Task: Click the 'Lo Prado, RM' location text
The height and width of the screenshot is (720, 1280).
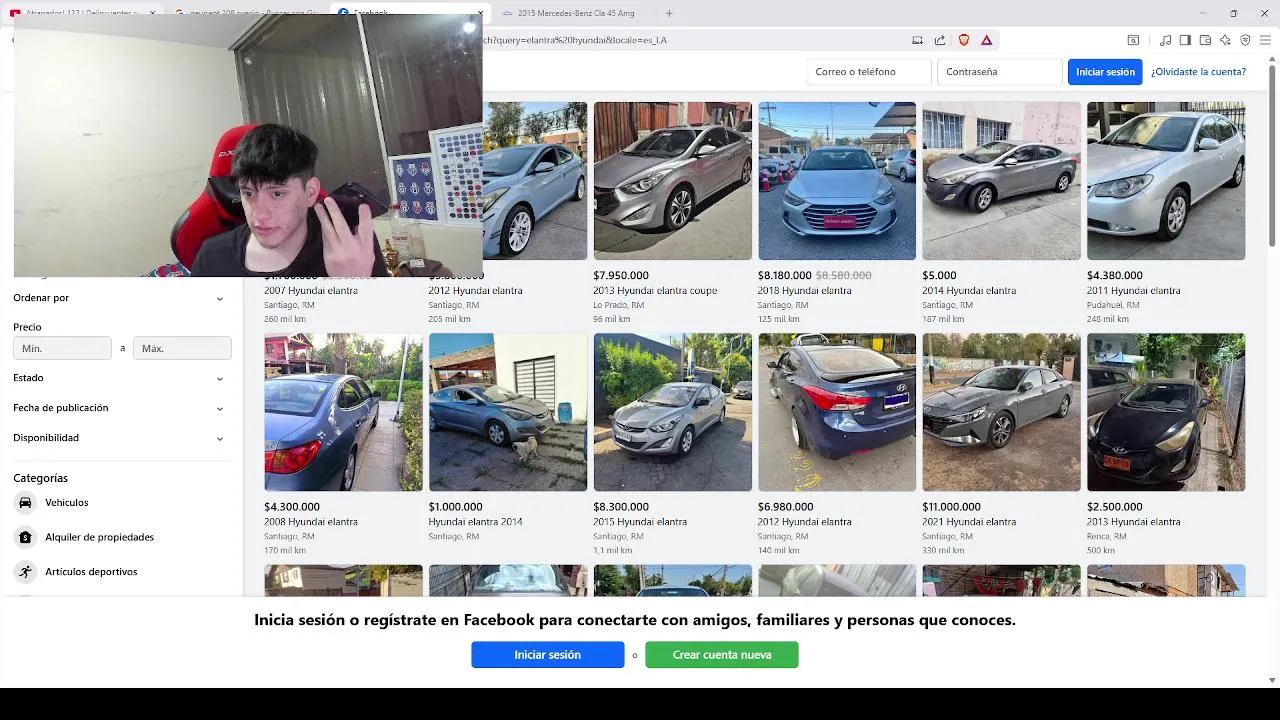Action: pyautogui.click(x=618, y=305)
